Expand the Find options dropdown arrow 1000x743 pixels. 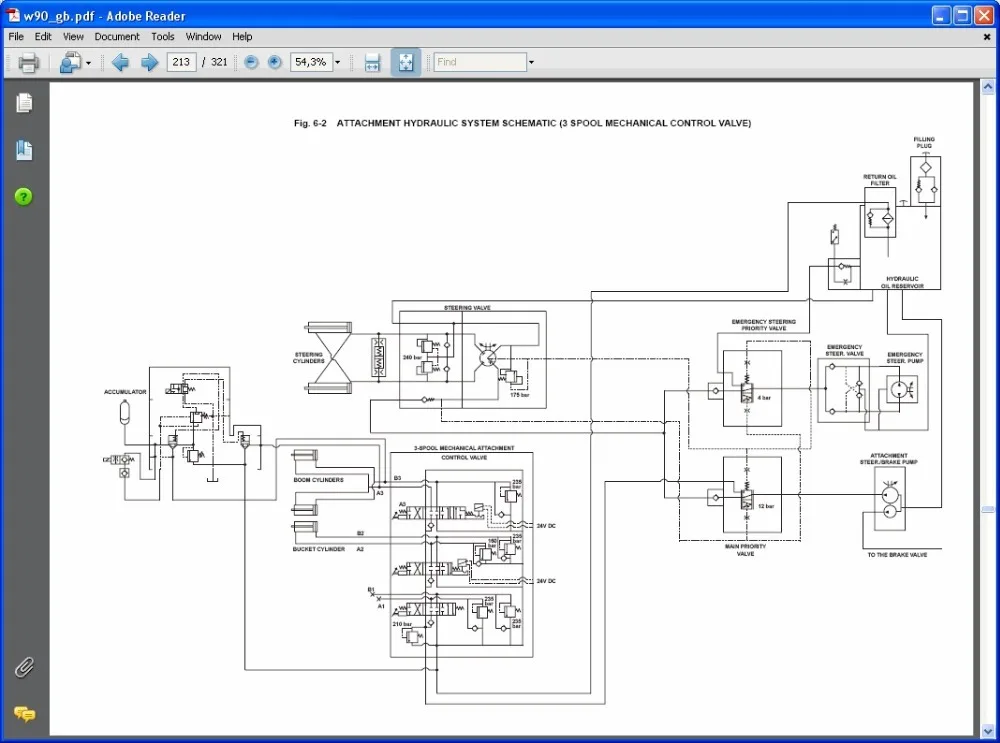[x=531, y=62]
